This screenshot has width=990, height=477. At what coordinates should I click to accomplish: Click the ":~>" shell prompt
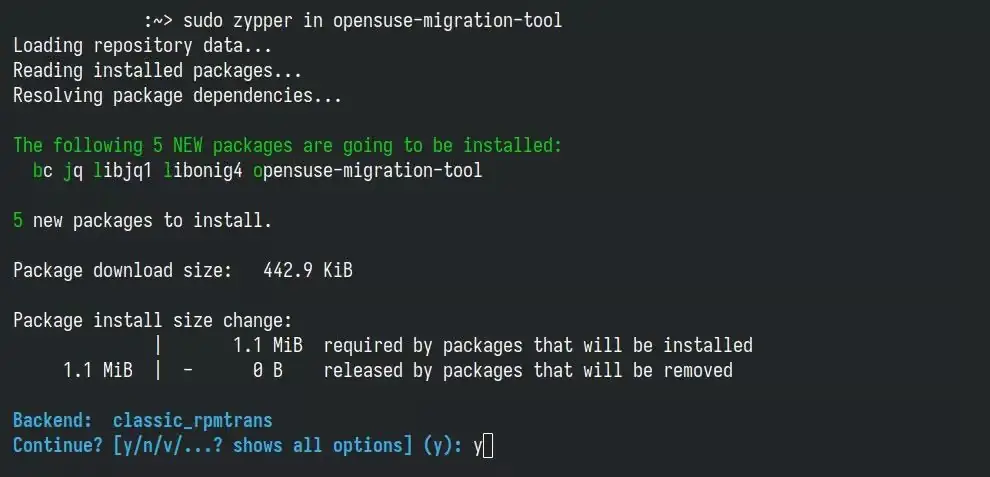point(157,21)
